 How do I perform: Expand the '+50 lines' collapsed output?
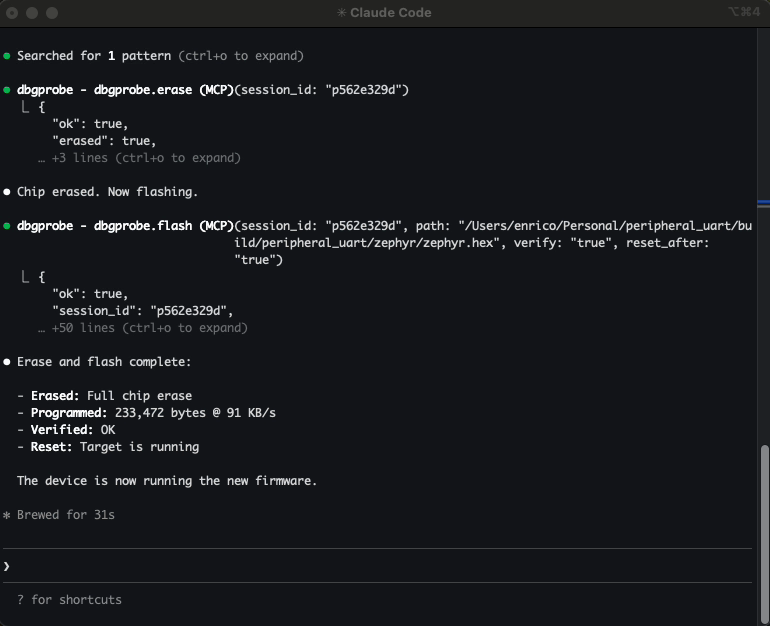point(143,328)
